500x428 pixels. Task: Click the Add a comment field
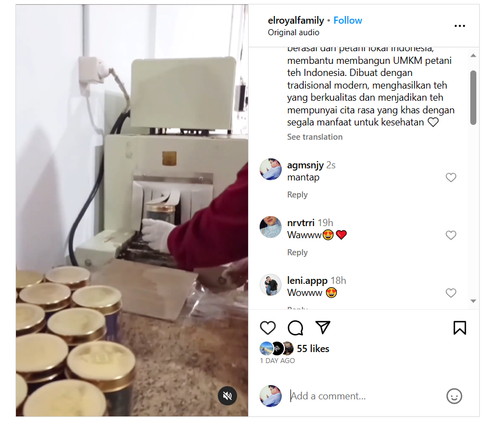point(365,396)
